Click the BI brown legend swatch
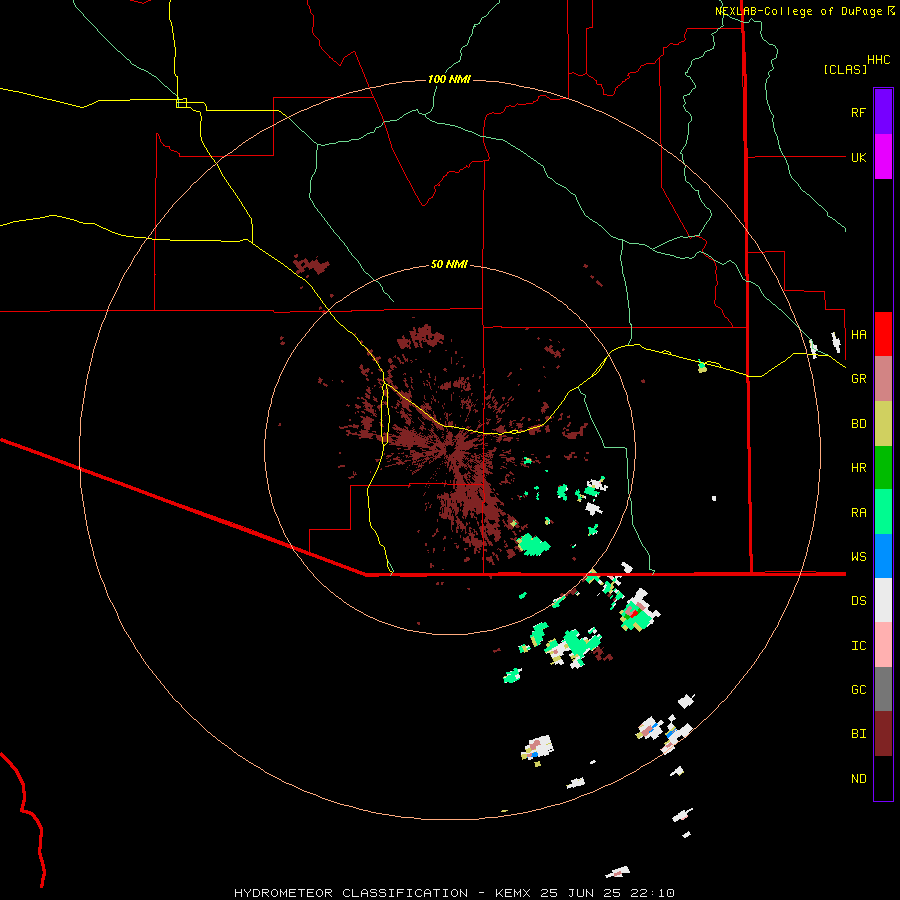Screen dimensions: 900x900 tap(883, 734)
